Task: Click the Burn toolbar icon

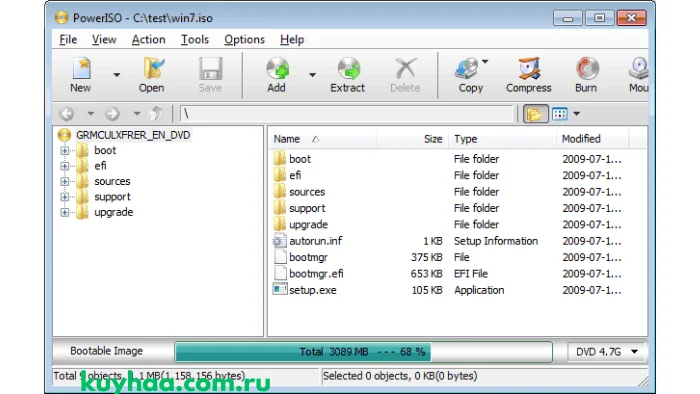Action: tap(586, 74)
